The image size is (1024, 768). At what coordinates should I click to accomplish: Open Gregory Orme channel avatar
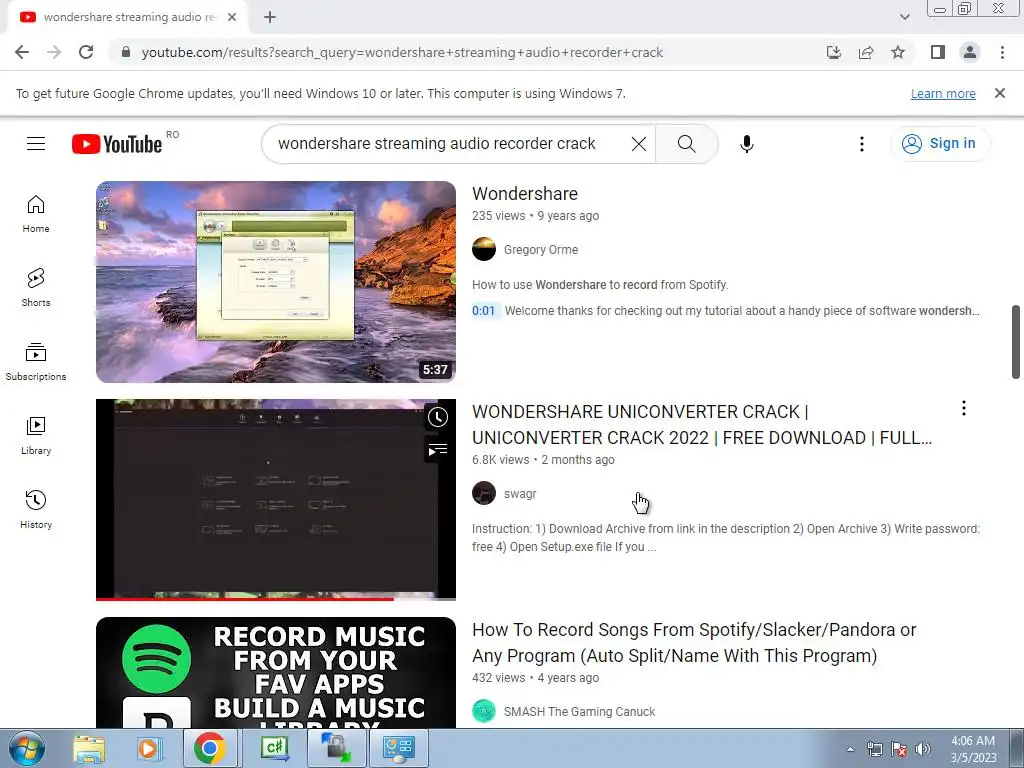pyautogui.click(x=484, y=249)
